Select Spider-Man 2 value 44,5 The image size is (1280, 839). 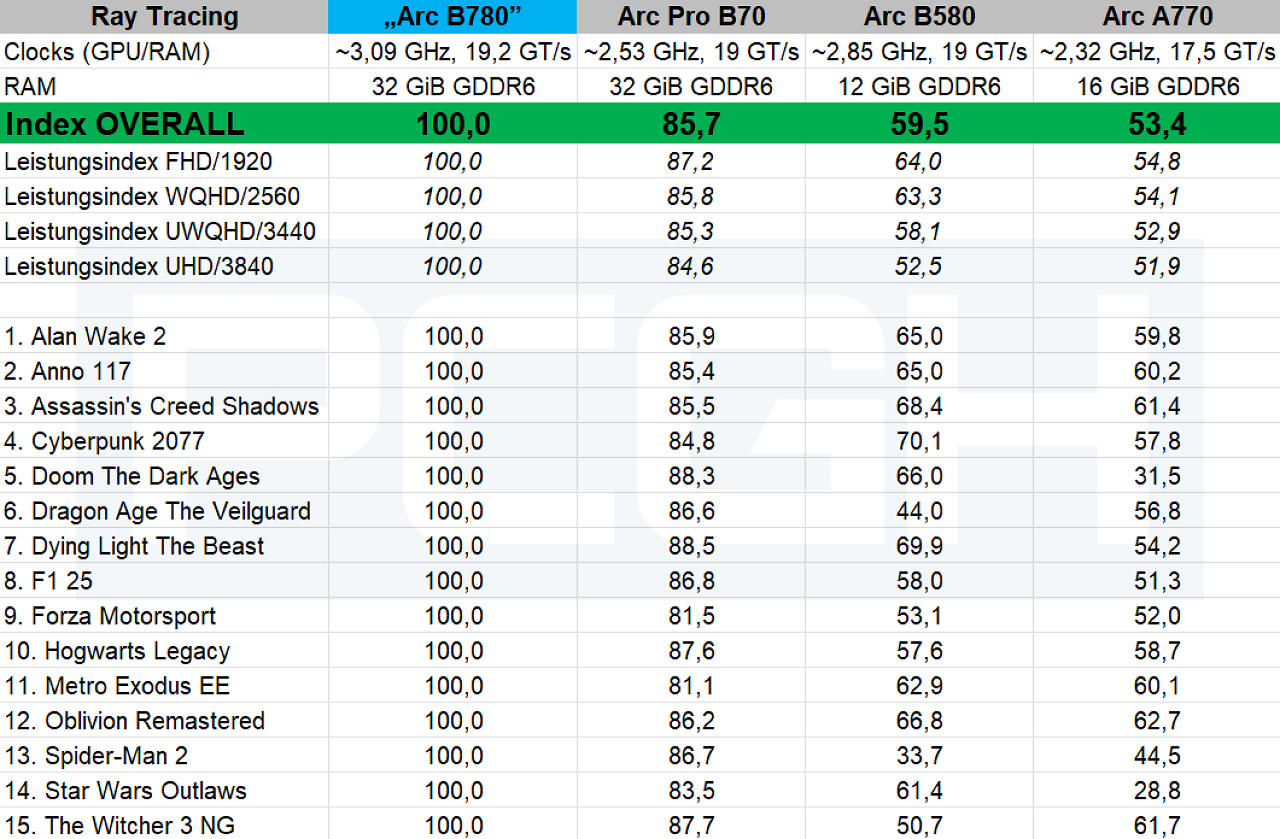(1157, 756)
